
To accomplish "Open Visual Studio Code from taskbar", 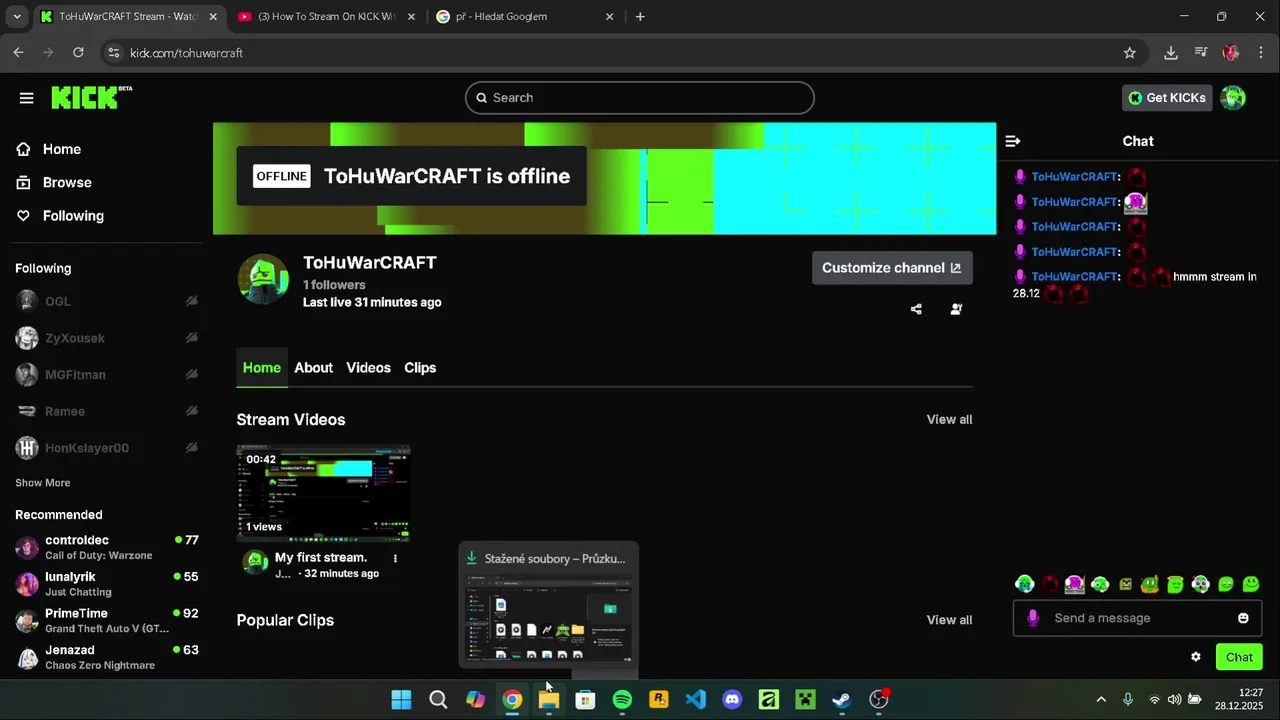I will (x=695, y=700).
